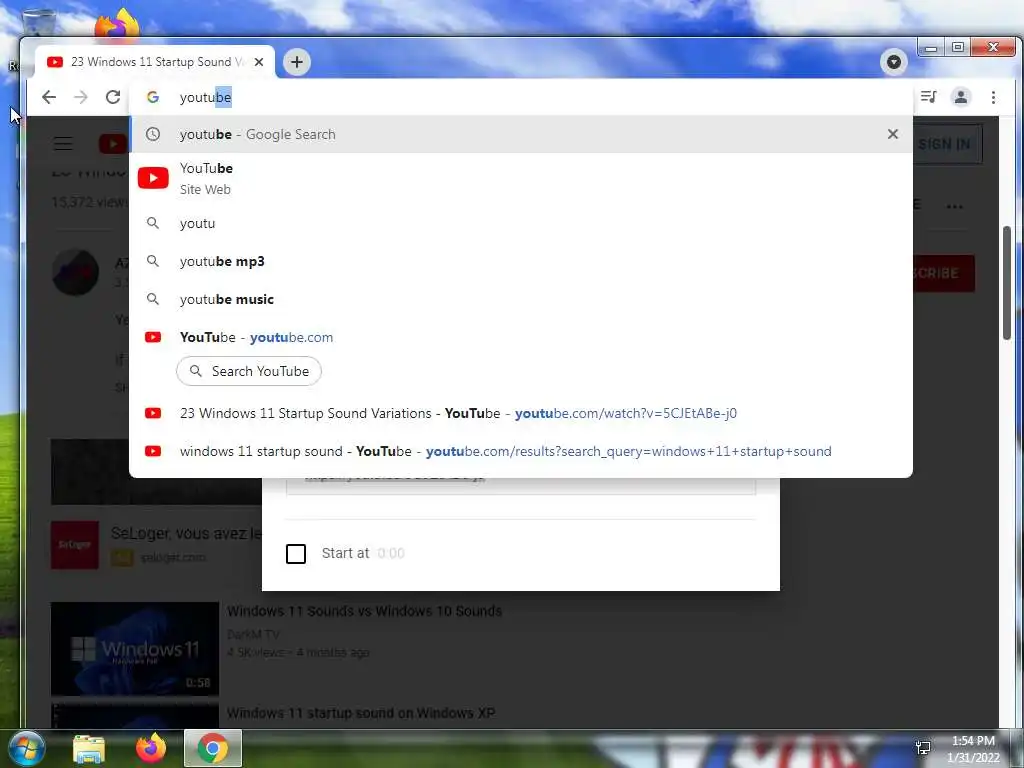Click the SeLoger ad logo

coord(75,545)
